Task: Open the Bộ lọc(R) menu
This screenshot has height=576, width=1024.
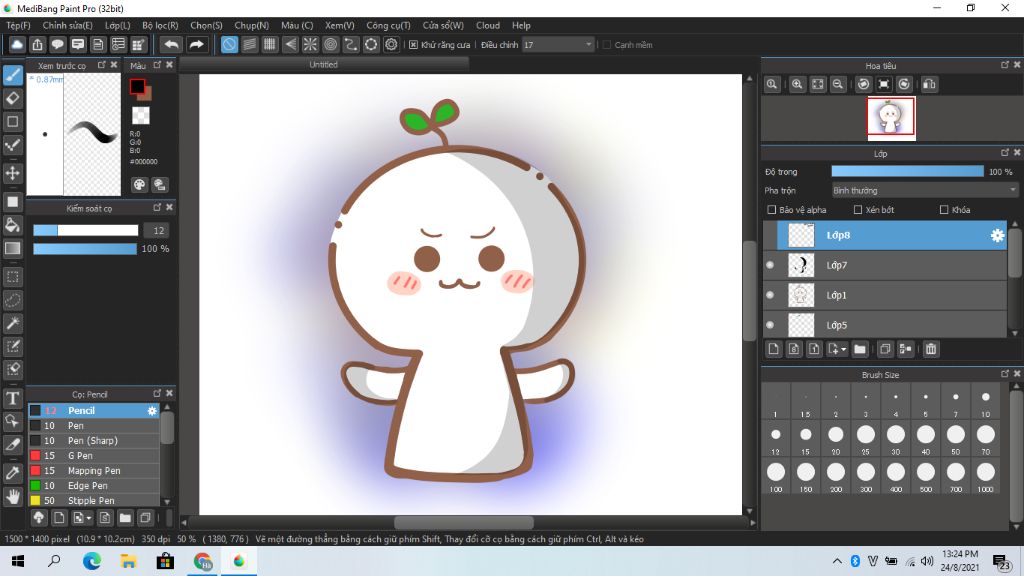Action: (160, 25)
